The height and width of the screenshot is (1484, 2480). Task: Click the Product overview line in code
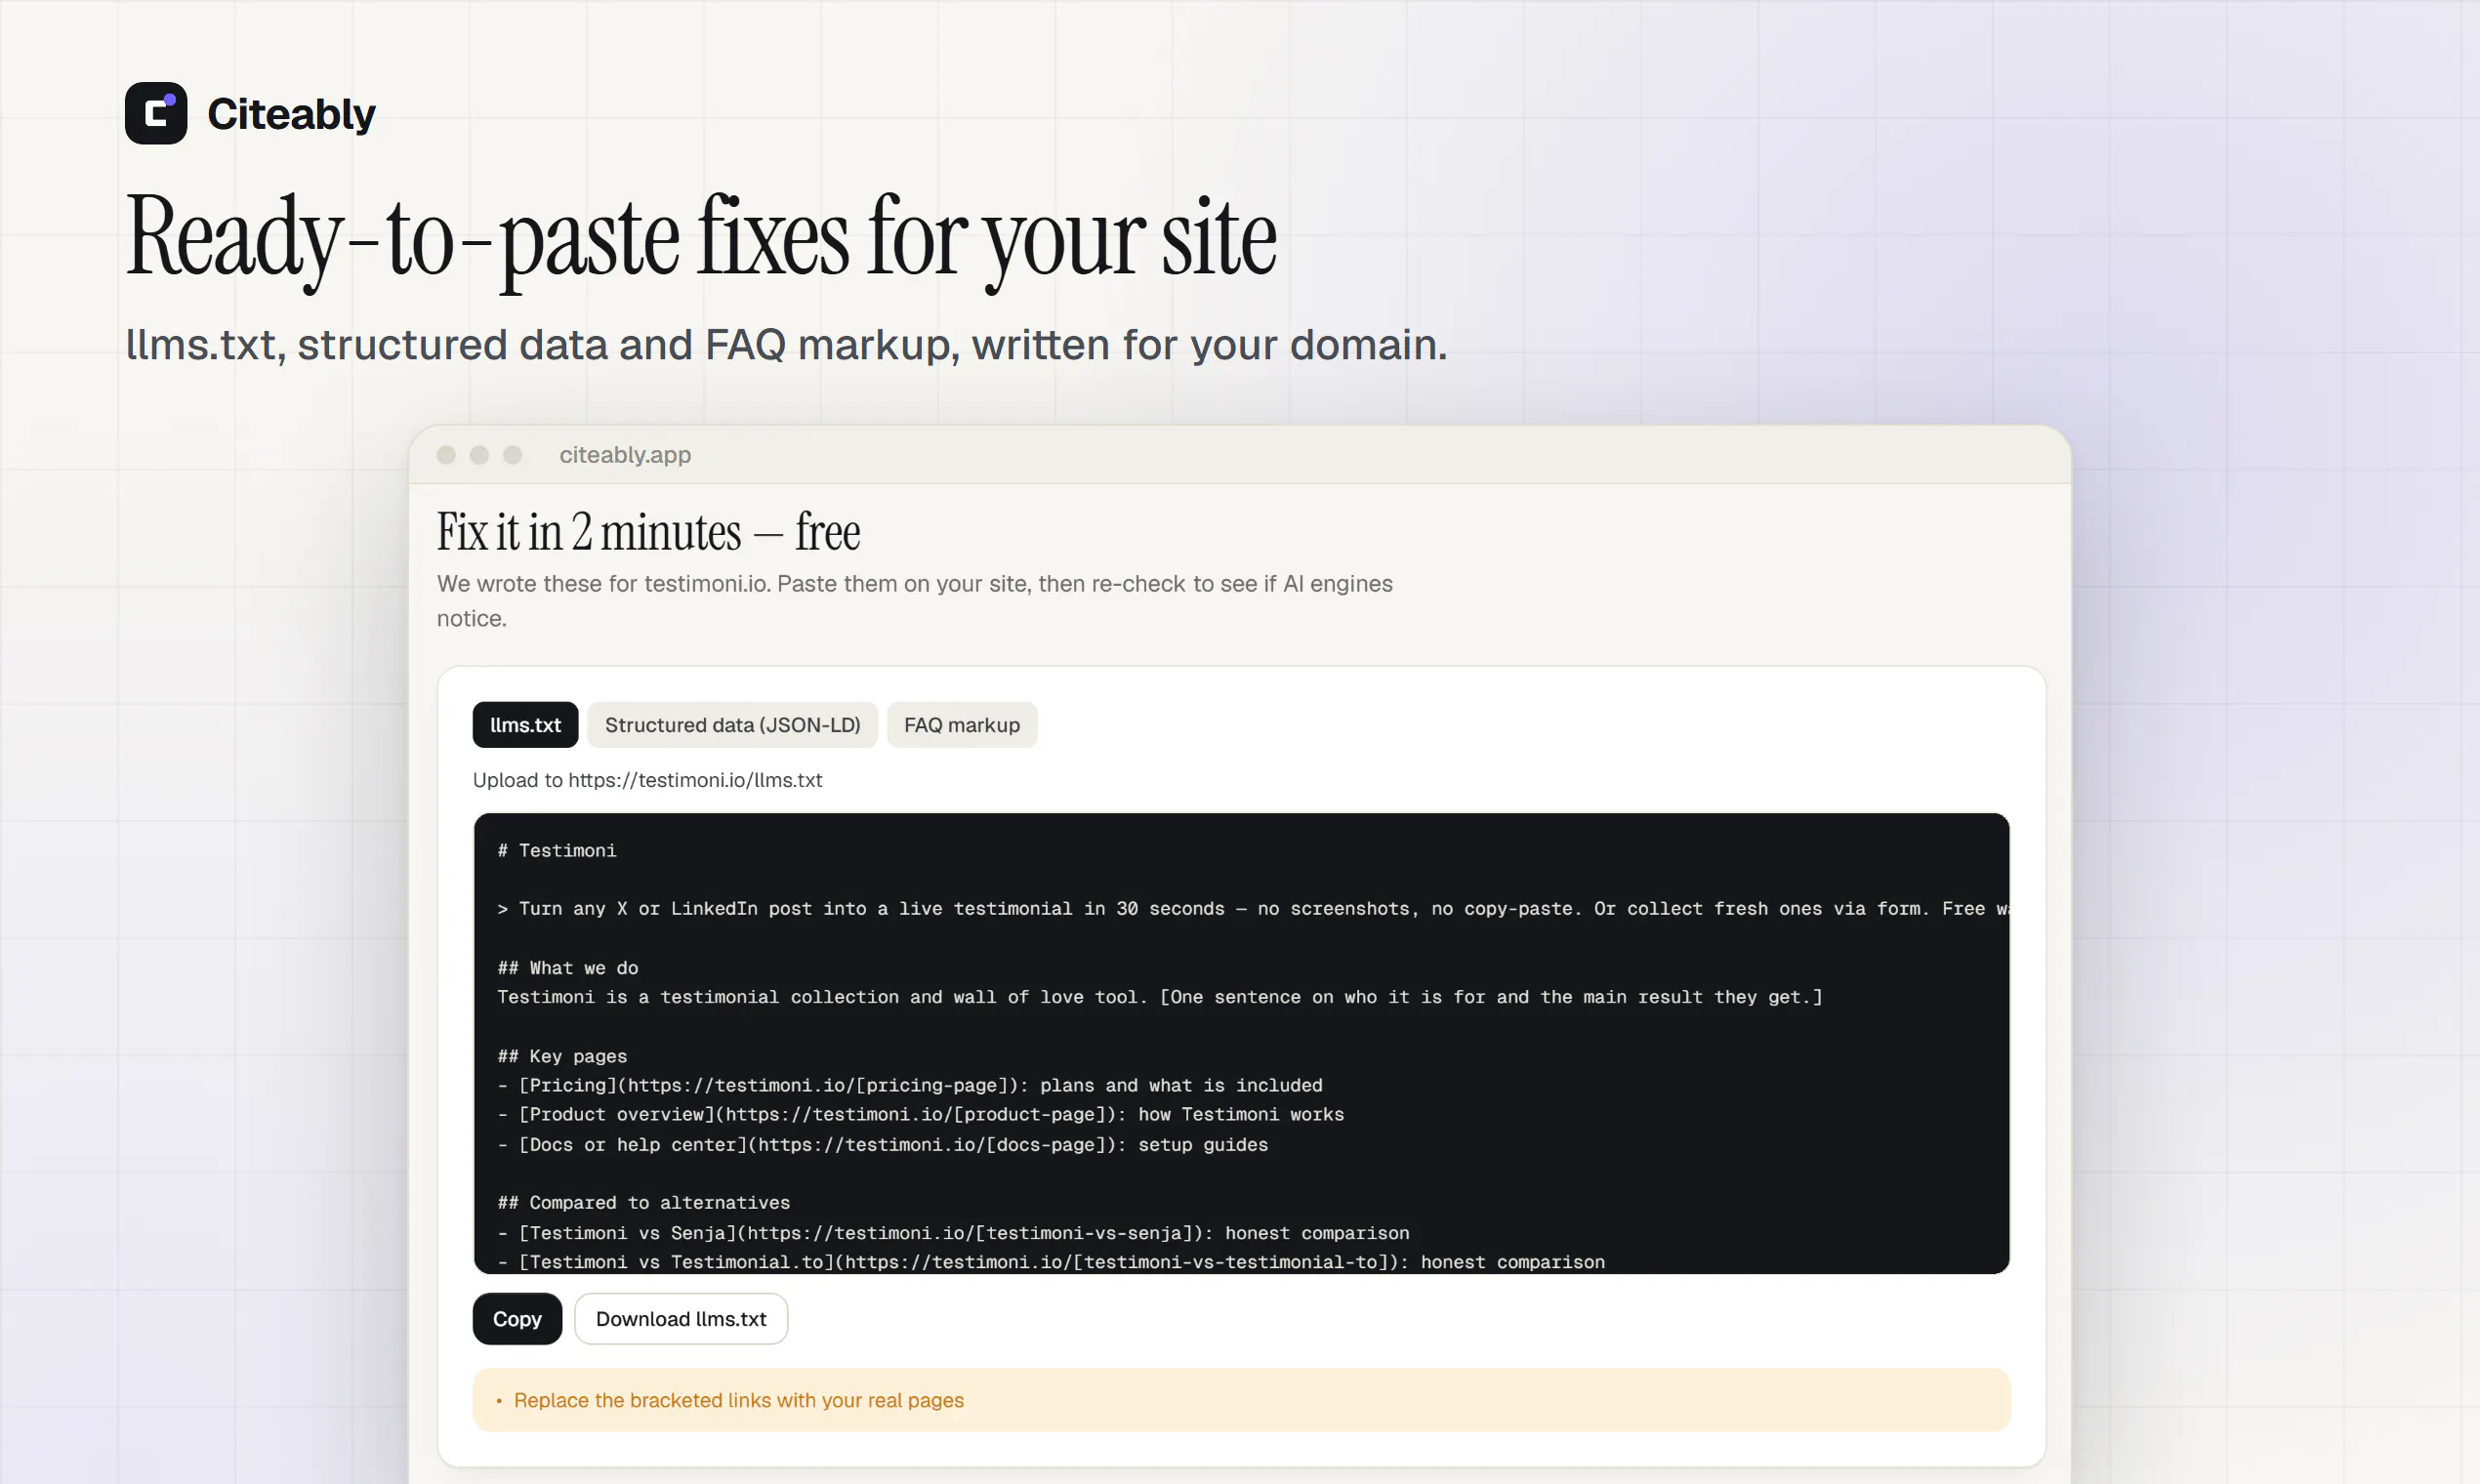pyautogui.click(x=921, y=1114)
